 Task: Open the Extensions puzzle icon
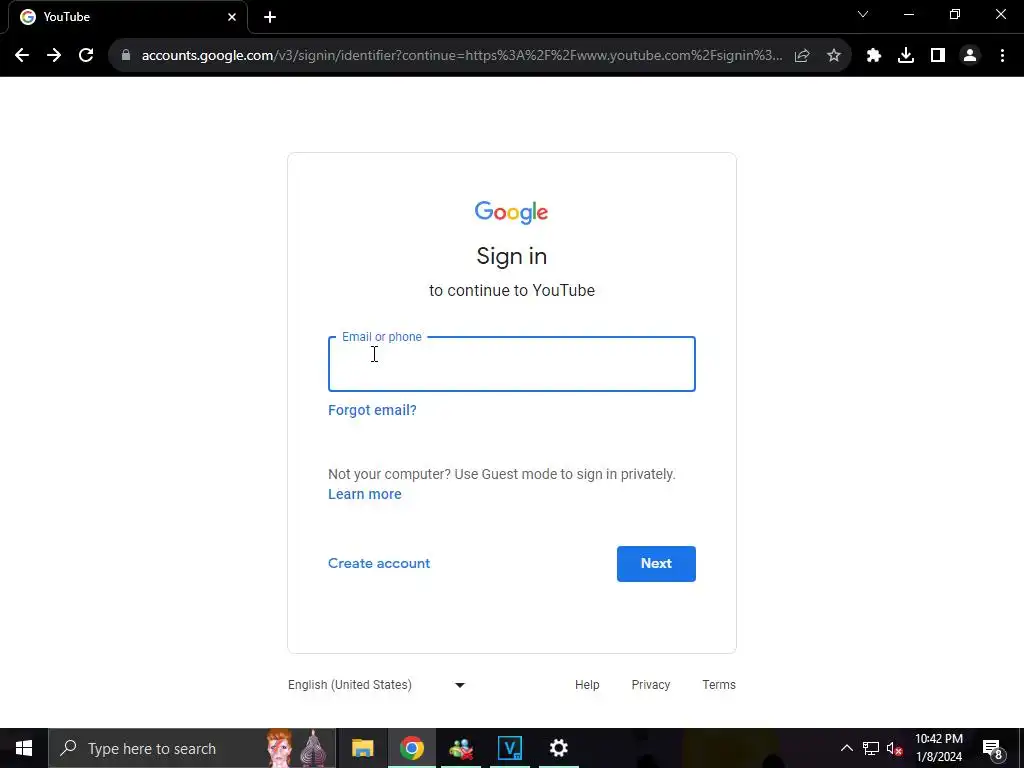click(873, 56)
